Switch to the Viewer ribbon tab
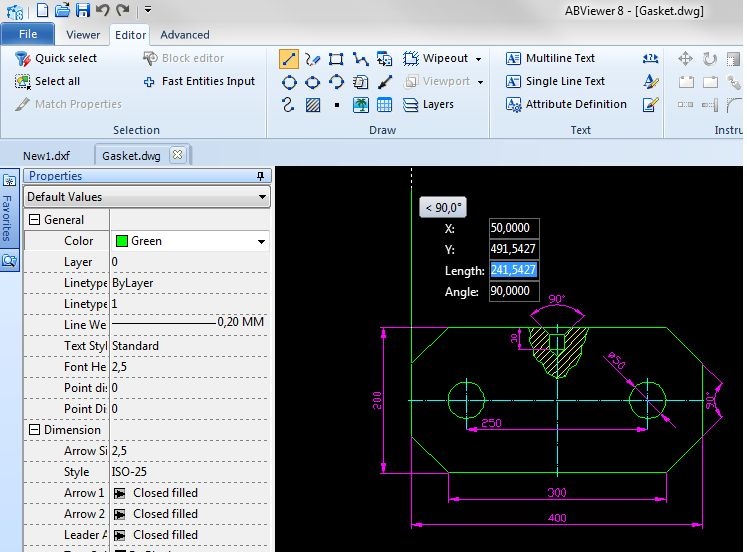Image resolution: width=747 pixels, height=552 pixels. [x=83, y=35]
